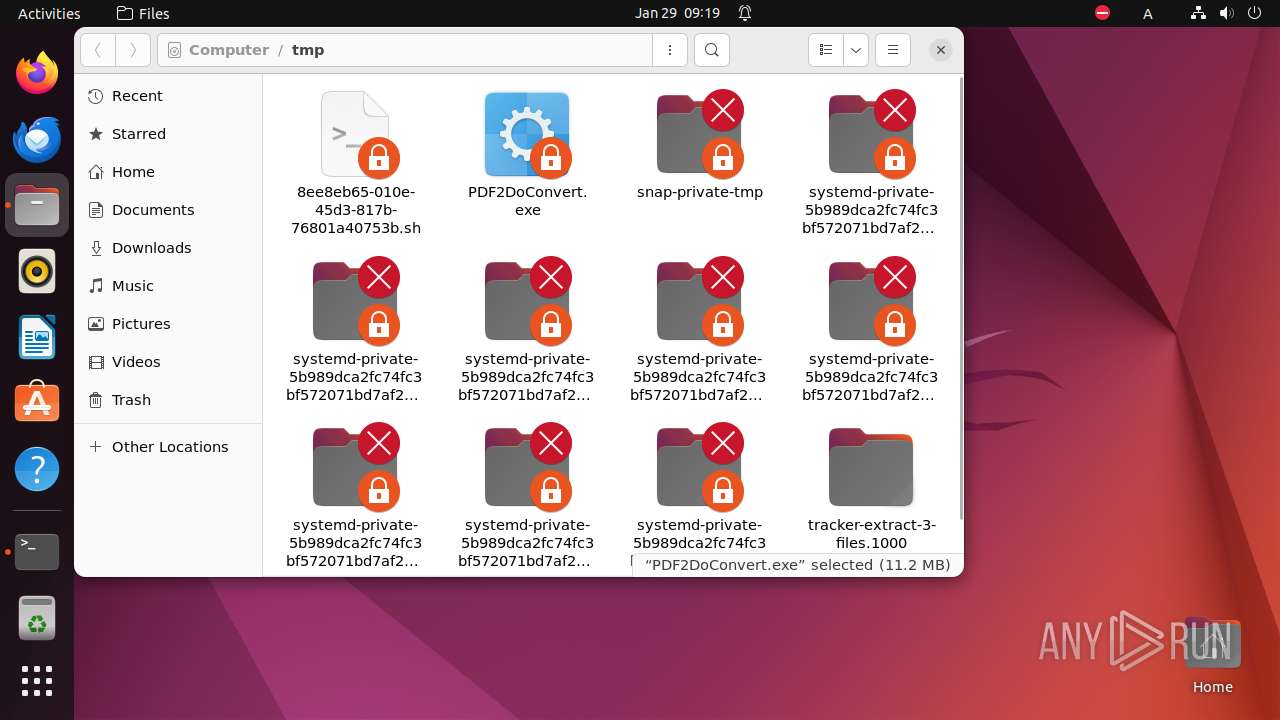The height and width of the screenshot is (720, 1280).
Task: Open Pictures in the sidebar
Action: [168, 324]
